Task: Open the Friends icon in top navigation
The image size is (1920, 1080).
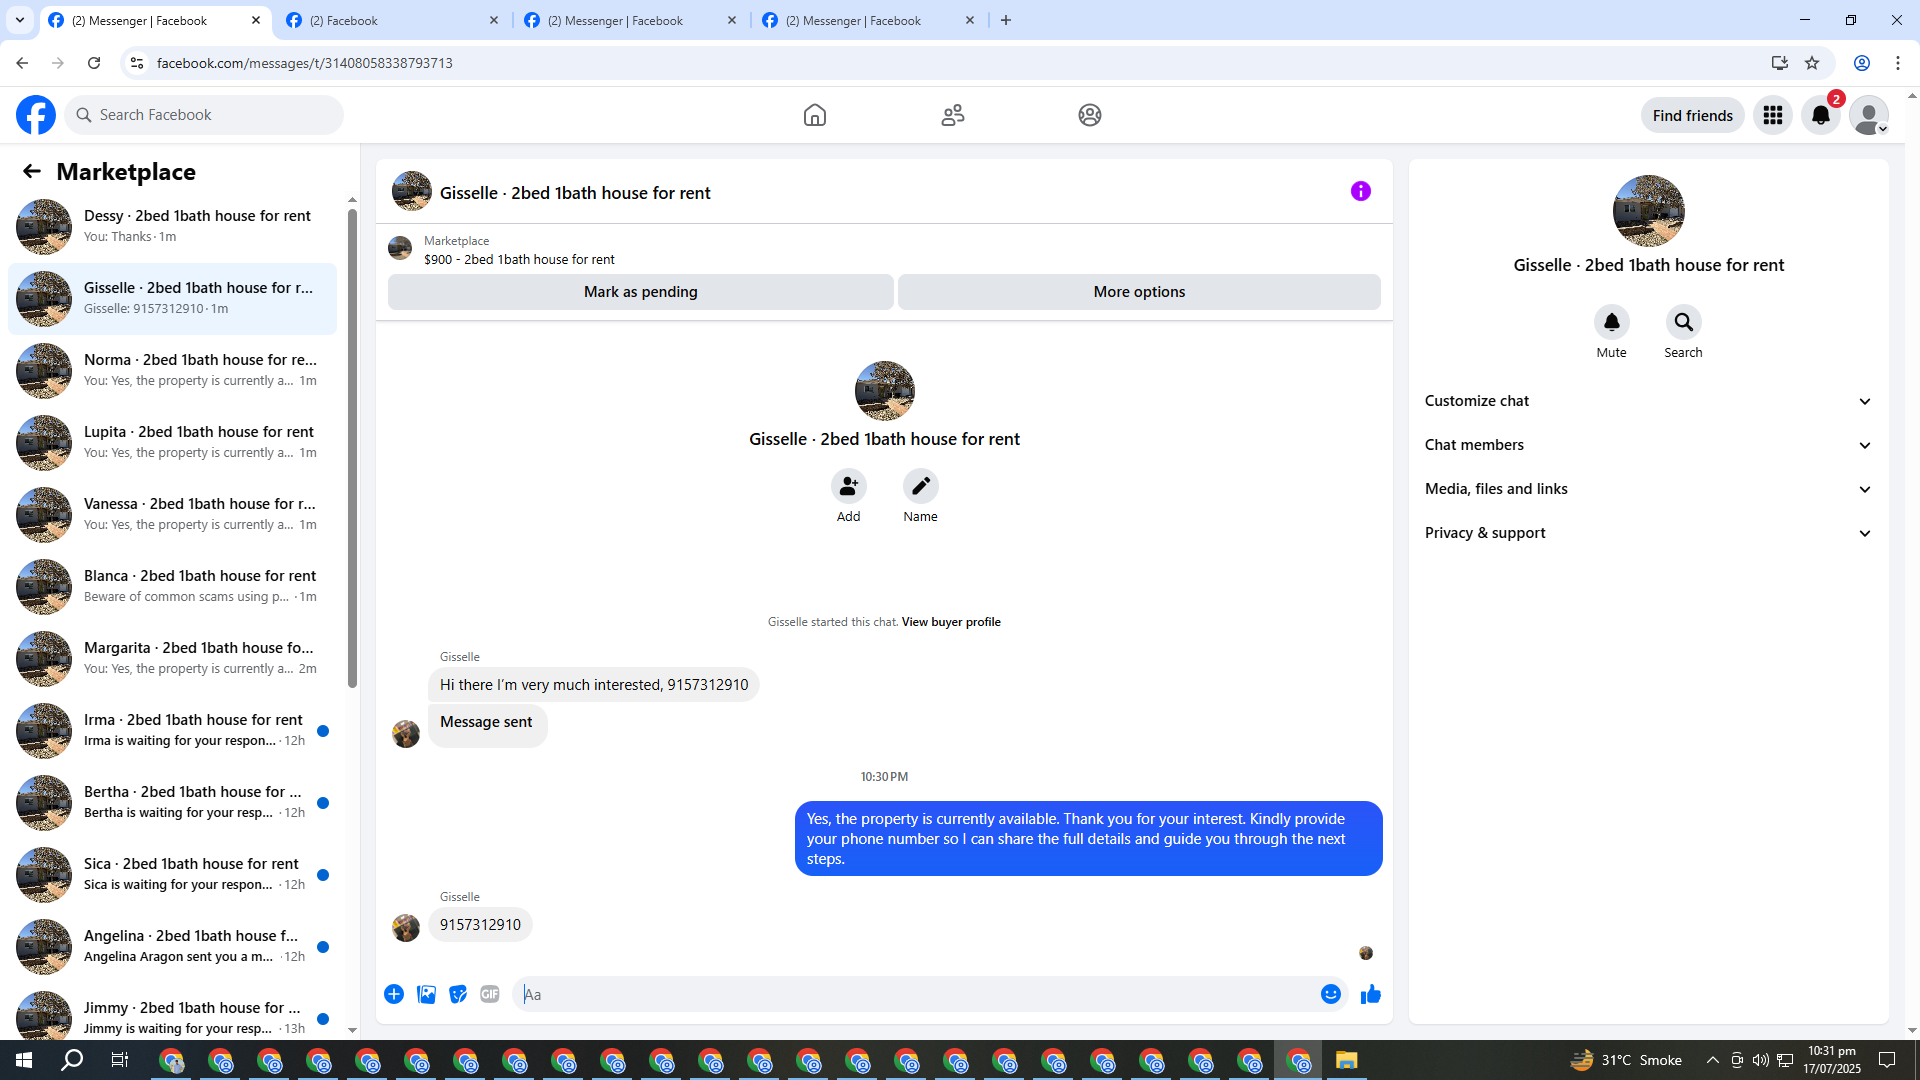Action: pyautogui.click(x=953, y=115)
